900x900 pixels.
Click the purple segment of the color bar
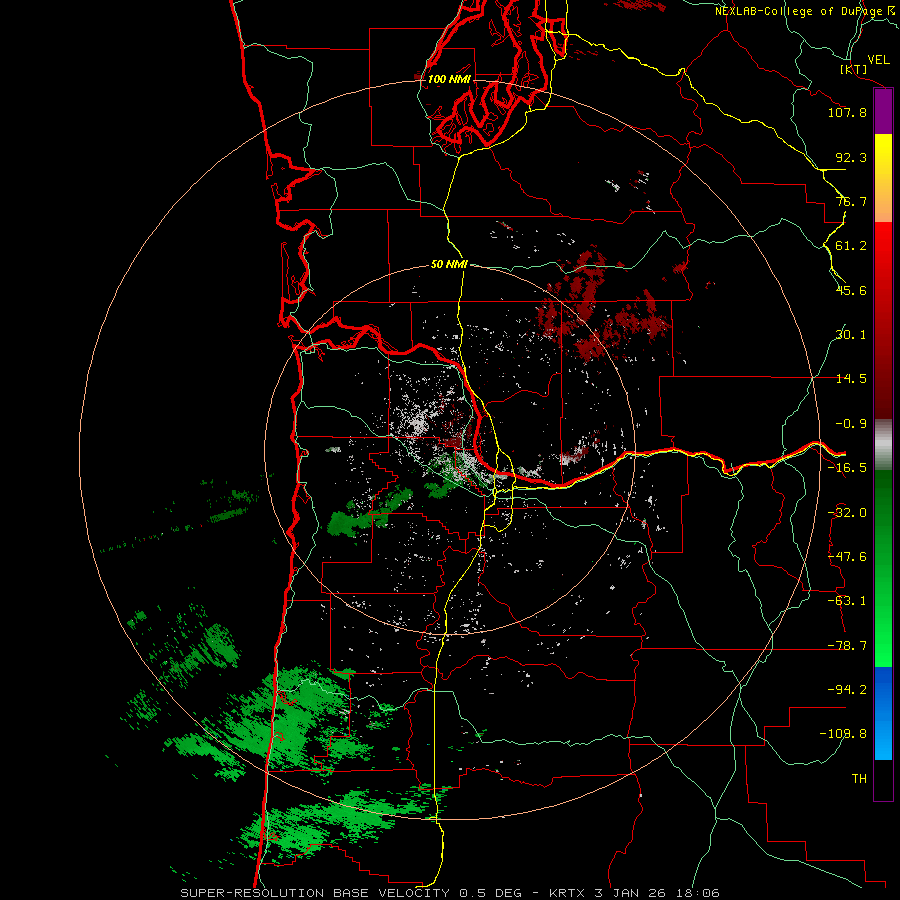(x=883, y=112)
